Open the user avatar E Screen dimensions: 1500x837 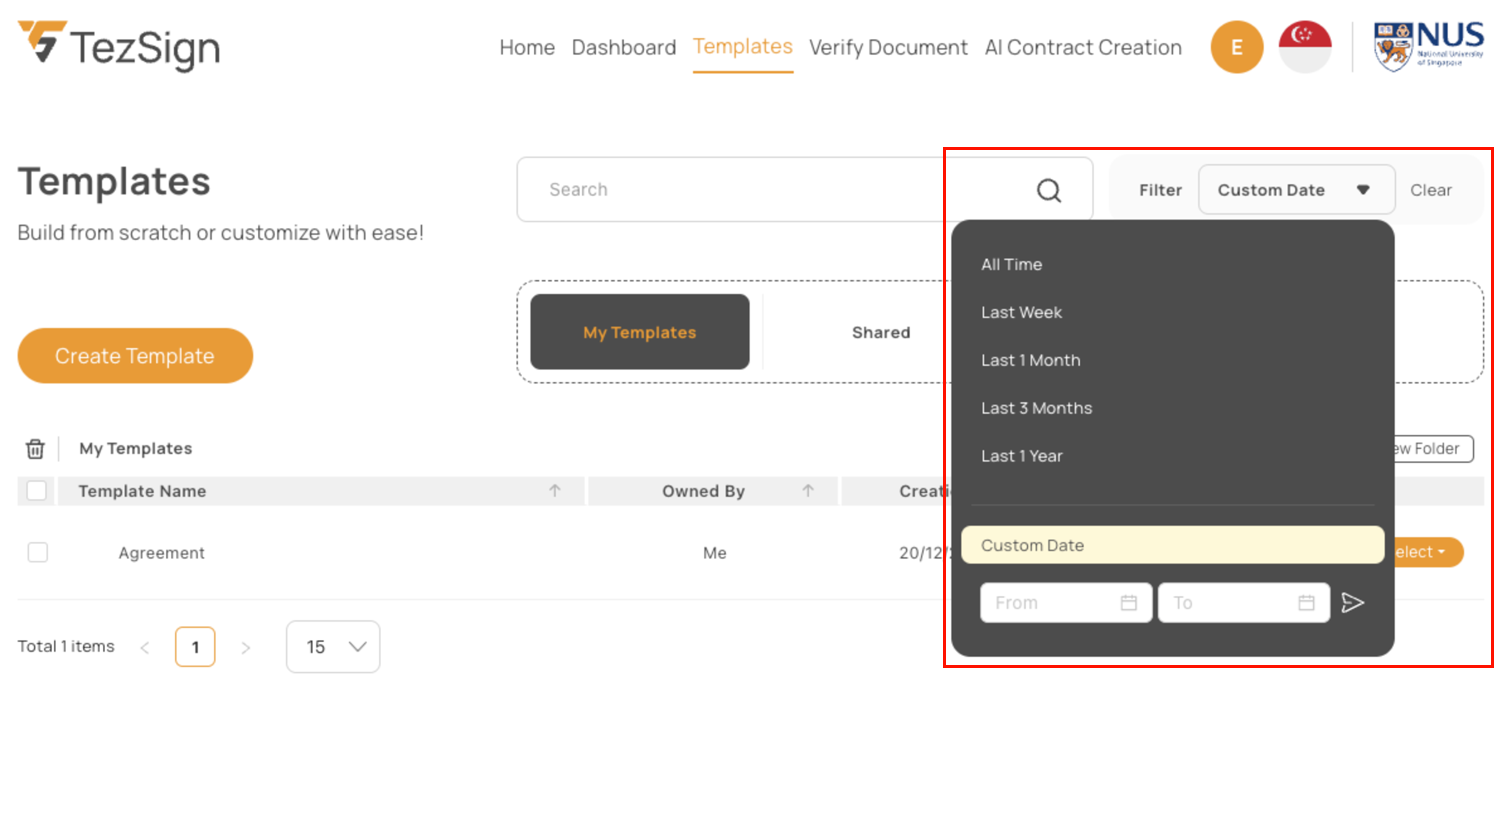point(1237,47)
